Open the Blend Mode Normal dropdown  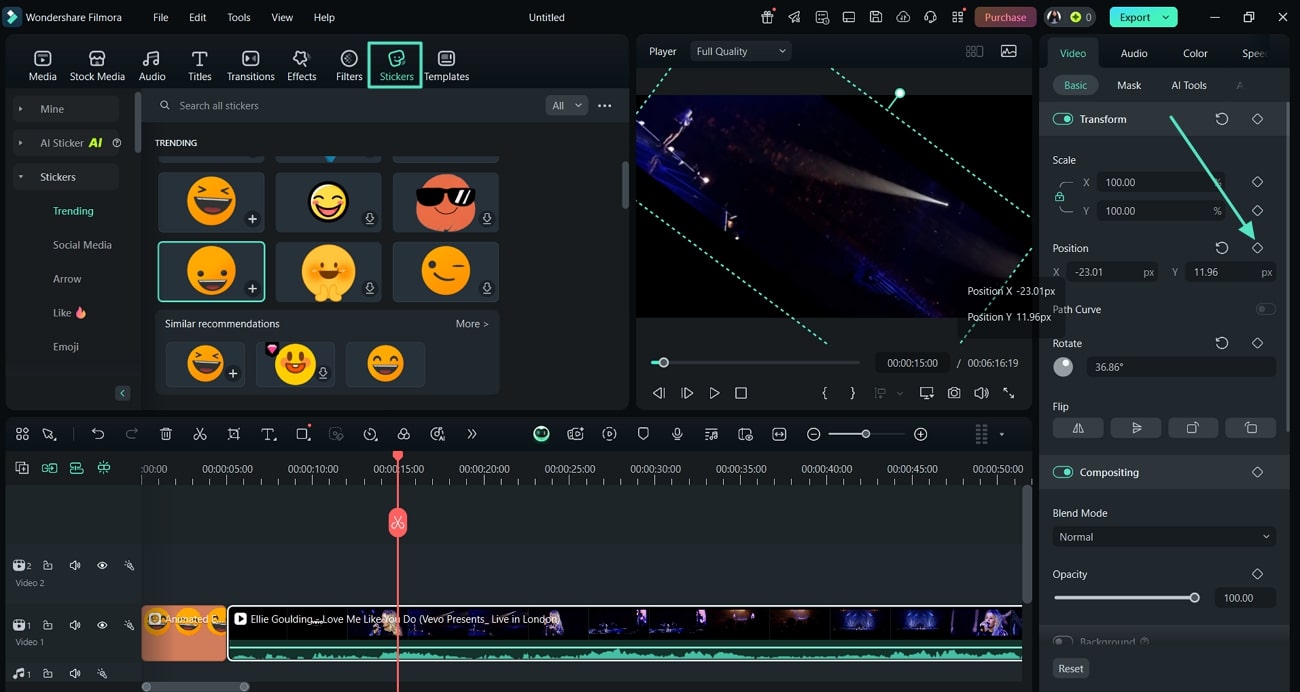1164,537
